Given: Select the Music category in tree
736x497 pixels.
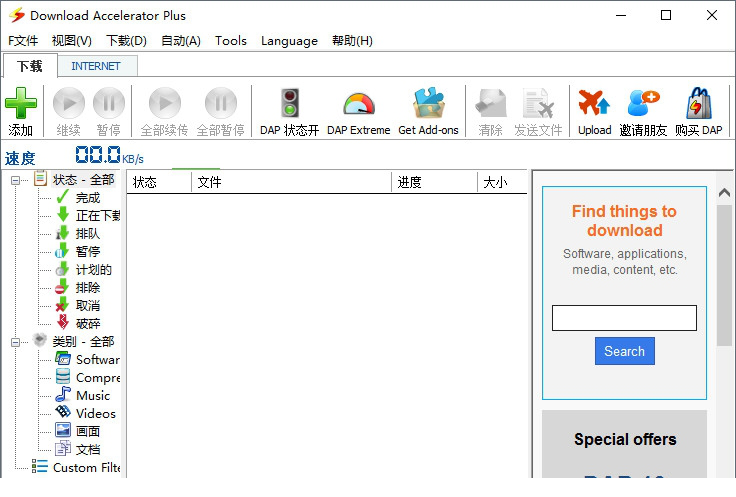Looking at the screenshot, I should pyautogui.click(x=93, y=396).
